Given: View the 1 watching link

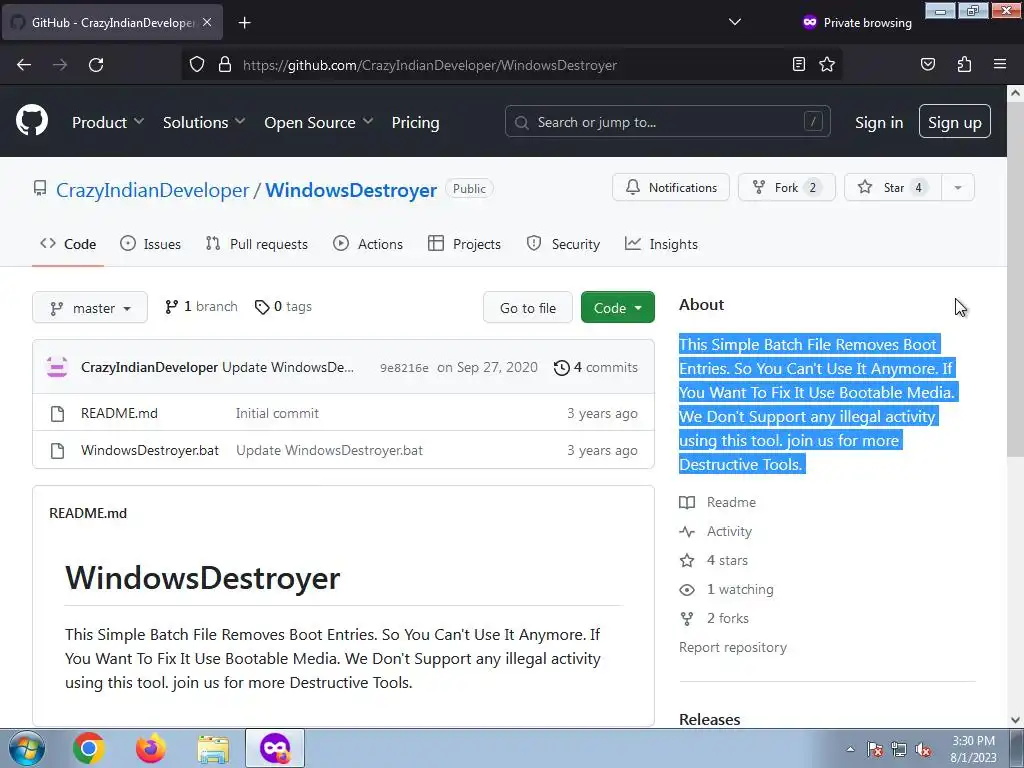Looking at the screenshot, I should pos(726,590).
